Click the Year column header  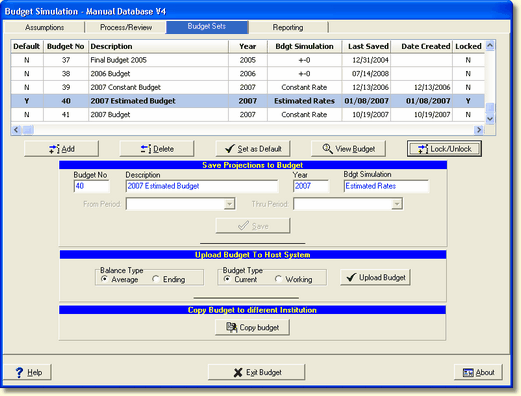248,46
